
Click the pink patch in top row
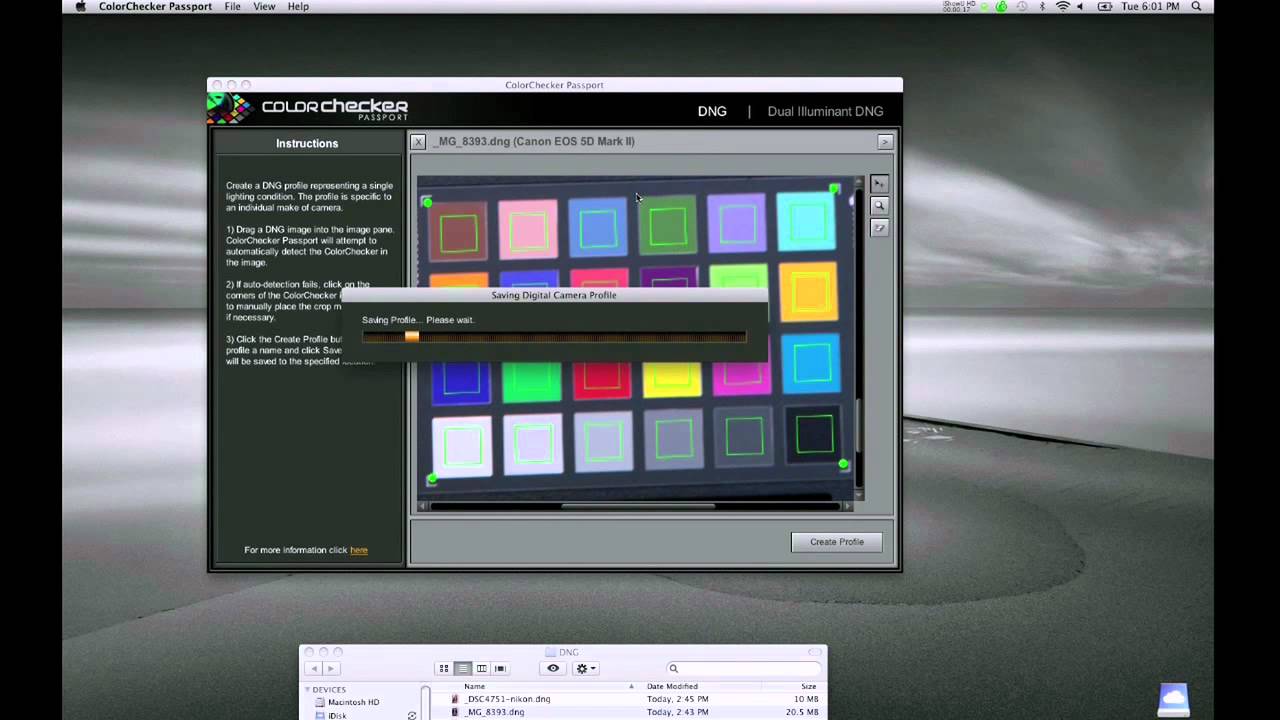pyautogui.click(x=528, y=229)
